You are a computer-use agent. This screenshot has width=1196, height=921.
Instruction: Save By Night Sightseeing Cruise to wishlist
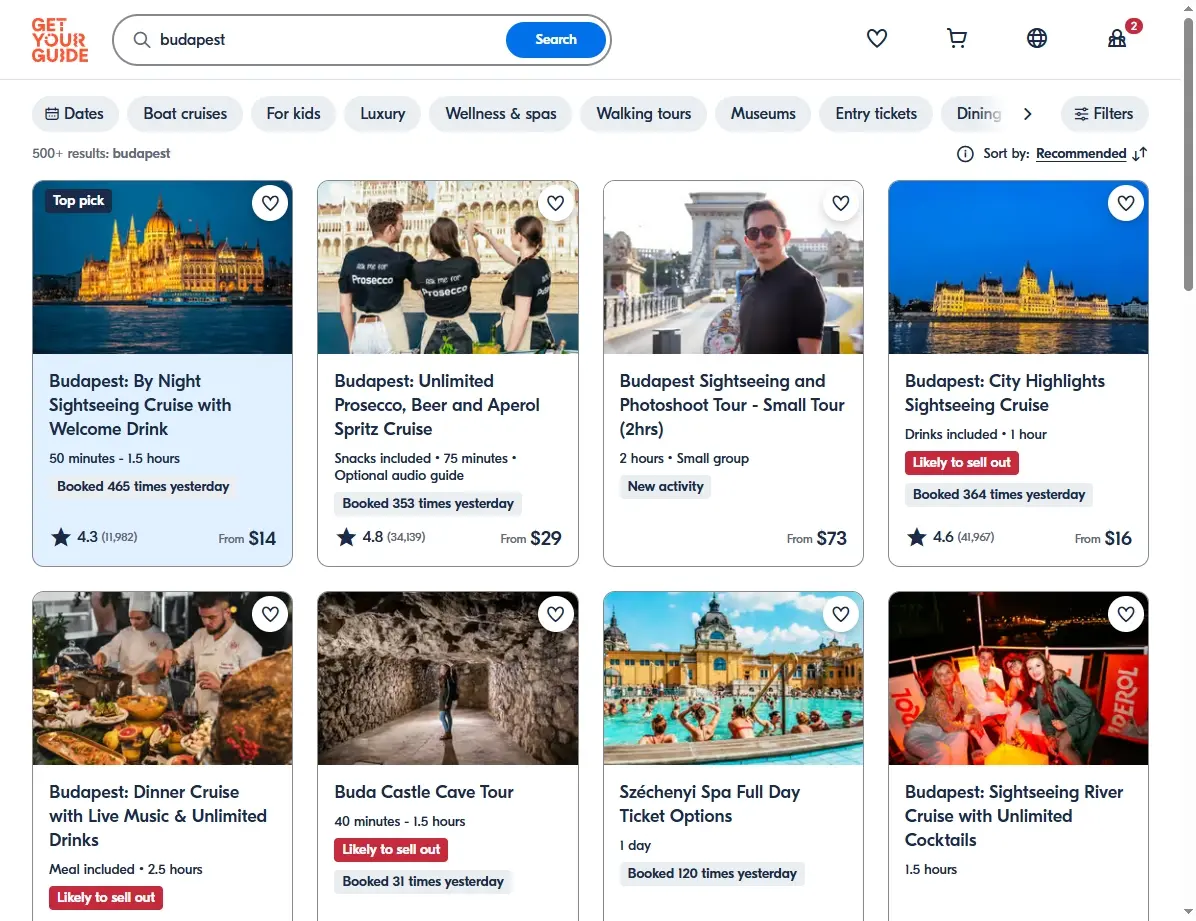[270, 203]
